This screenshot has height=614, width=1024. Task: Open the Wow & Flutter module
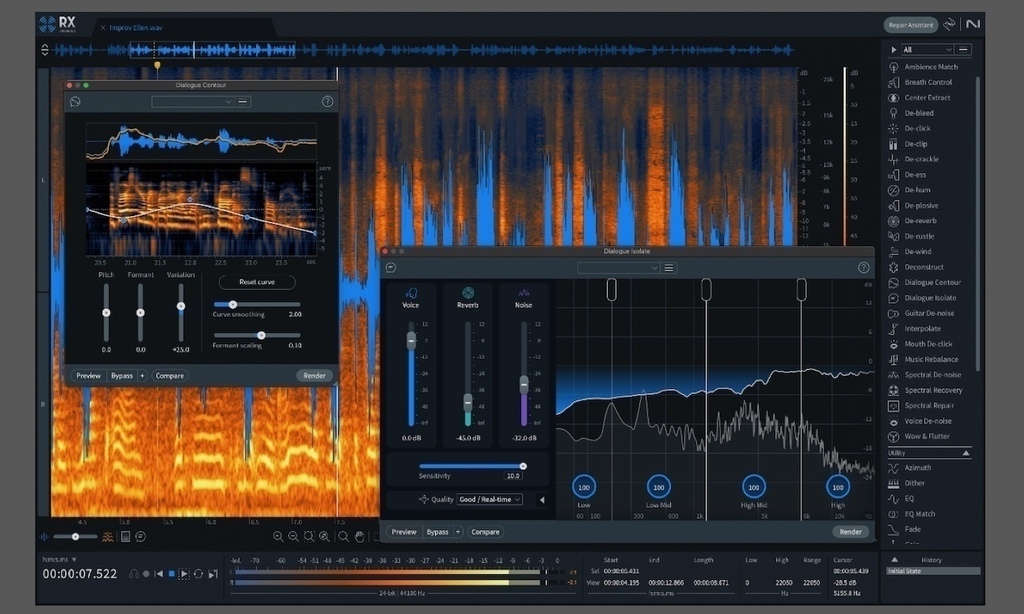pyautogui.click(x=920, y=436)
